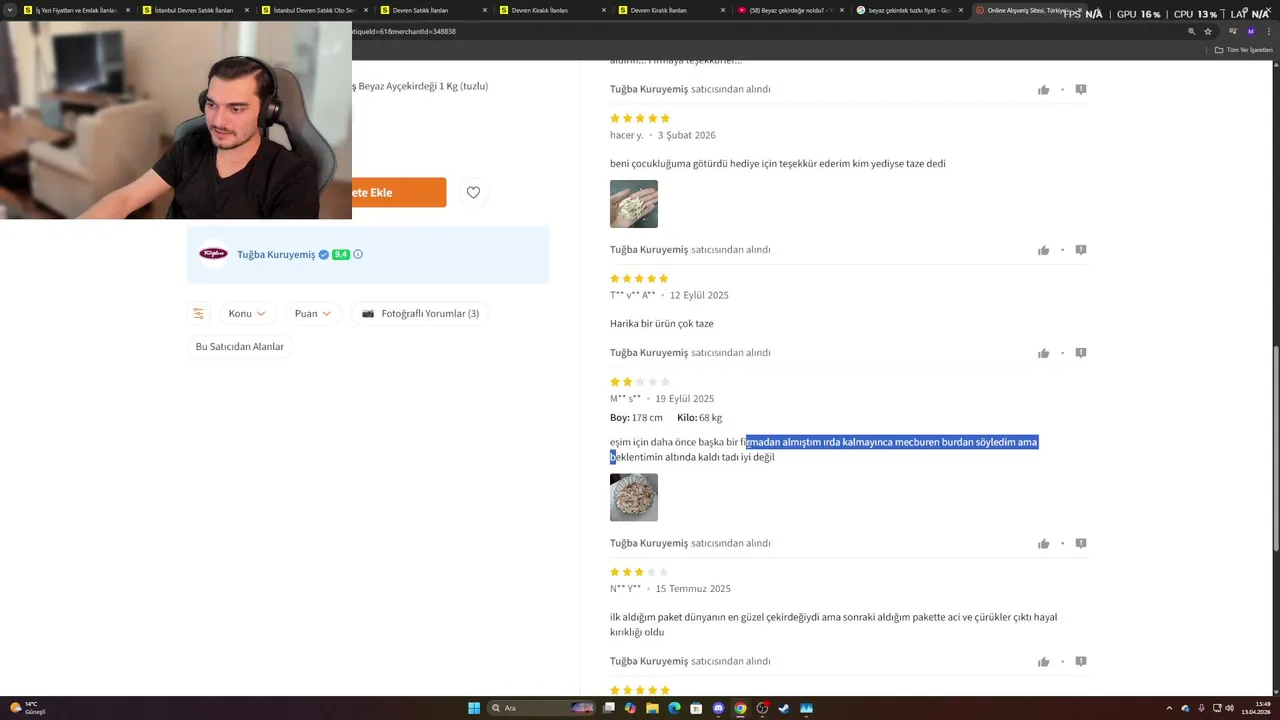The height and width of the screenshot is (720, 1280).
Task: Open hacer y. review photo thumbnail
Action: (x=634, y=204)
